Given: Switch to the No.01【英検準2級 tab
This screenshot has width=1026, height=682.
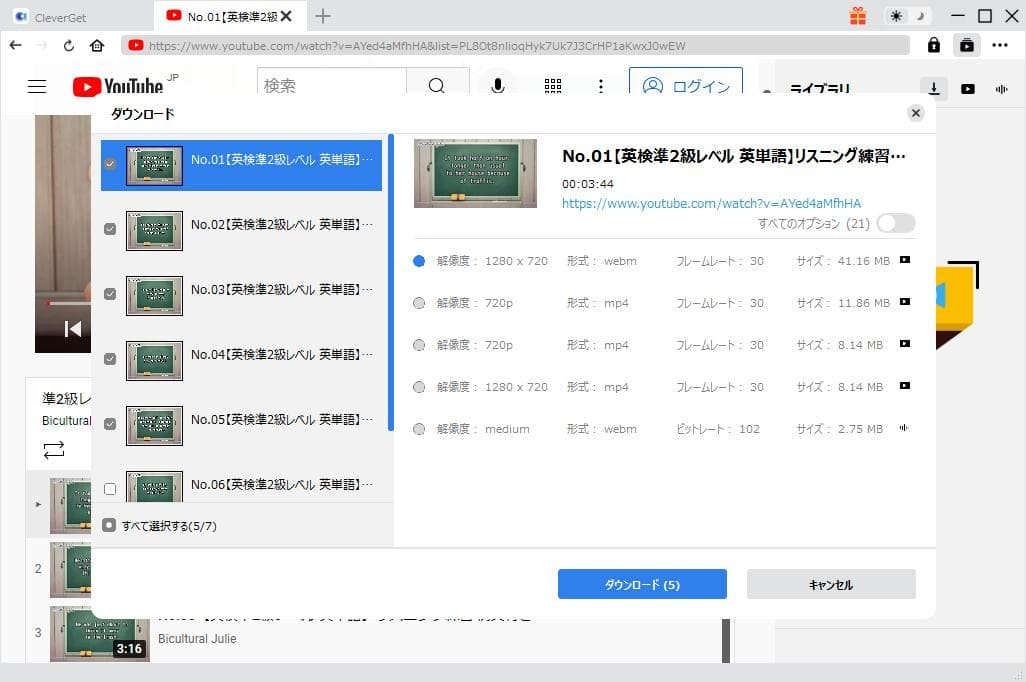Looking at the screenshot, I should (x=235, y=17).
